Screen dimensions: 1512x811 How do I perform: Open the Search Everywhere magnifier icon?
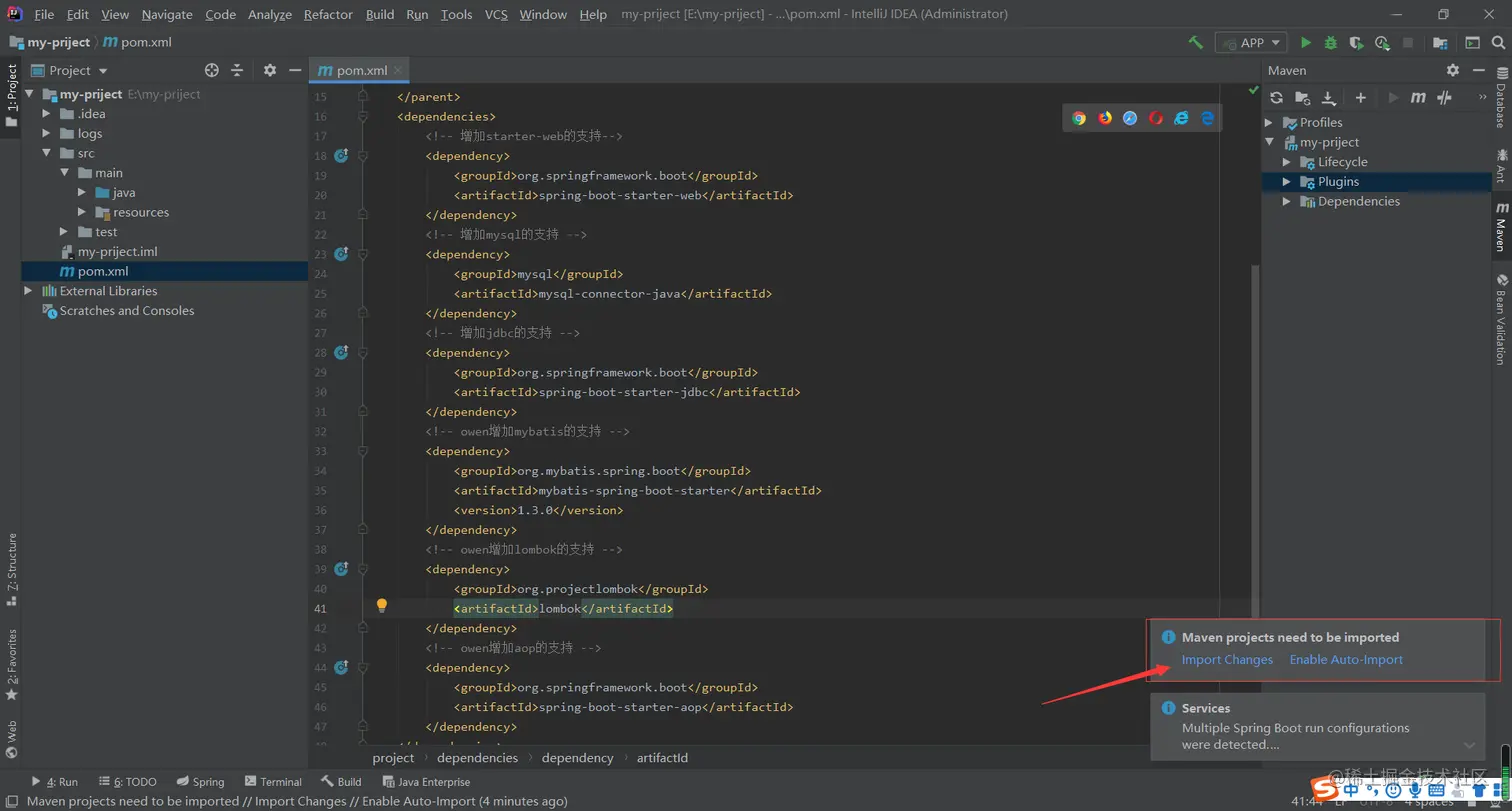[1497, 43]
